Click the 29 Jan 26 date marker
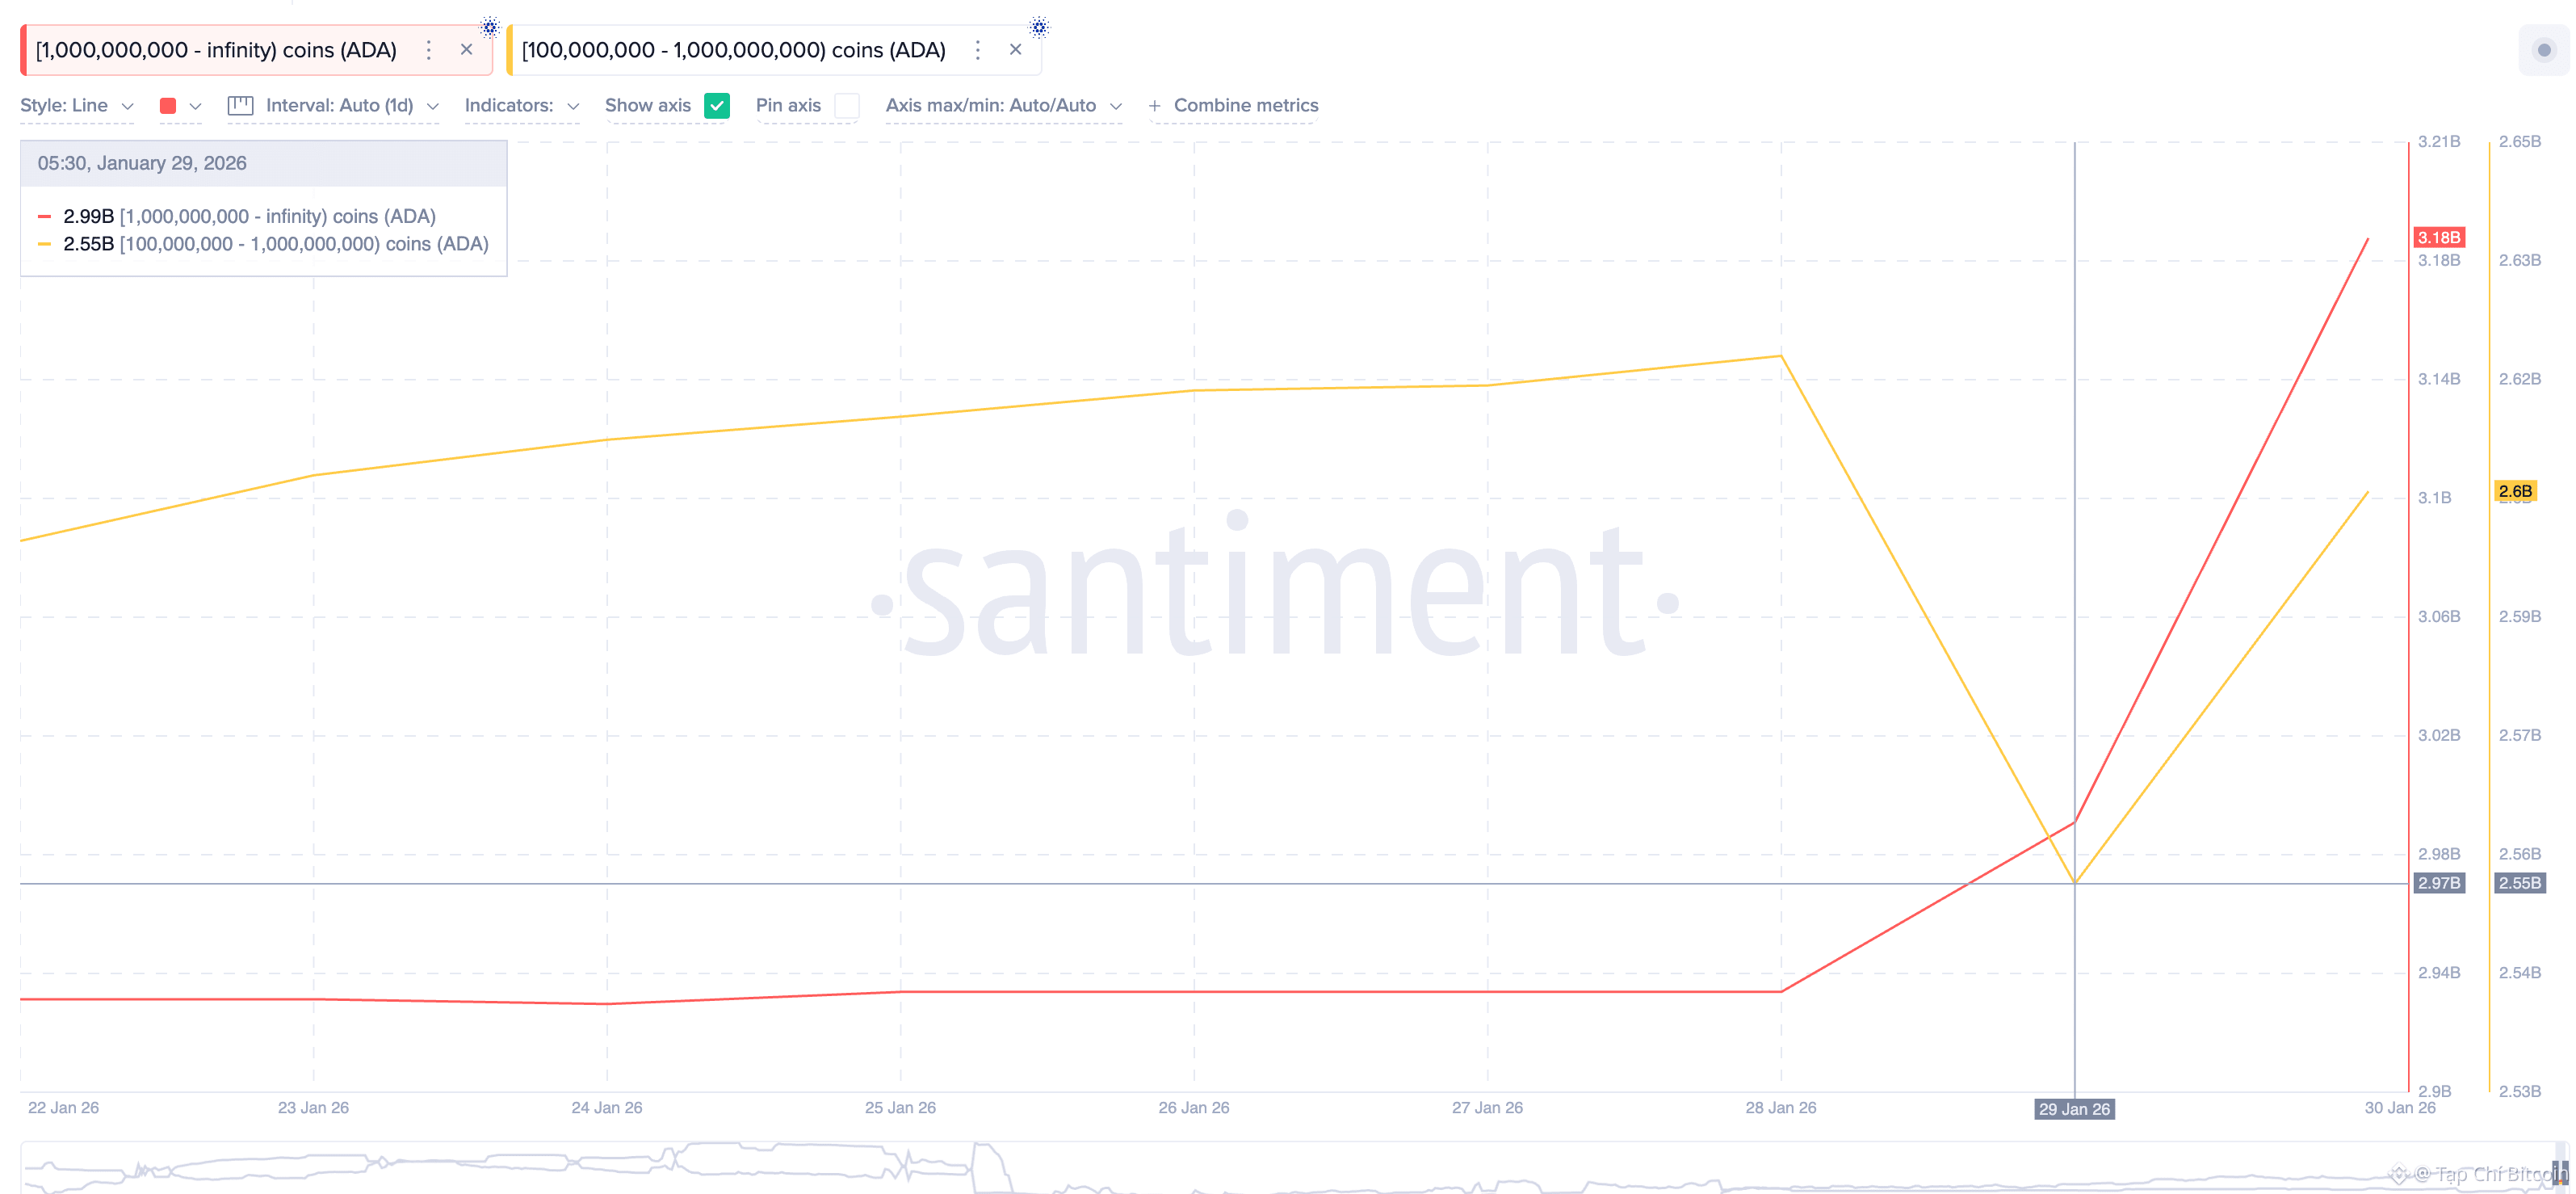Image resolution: width=2576 pixels, height=1194 pixels. click(2074, 1109)
